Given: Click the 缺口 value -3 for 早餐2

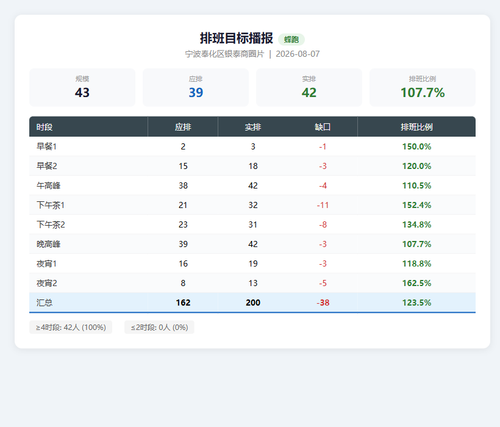Looking at the screenshot, I should pos(323,166).
